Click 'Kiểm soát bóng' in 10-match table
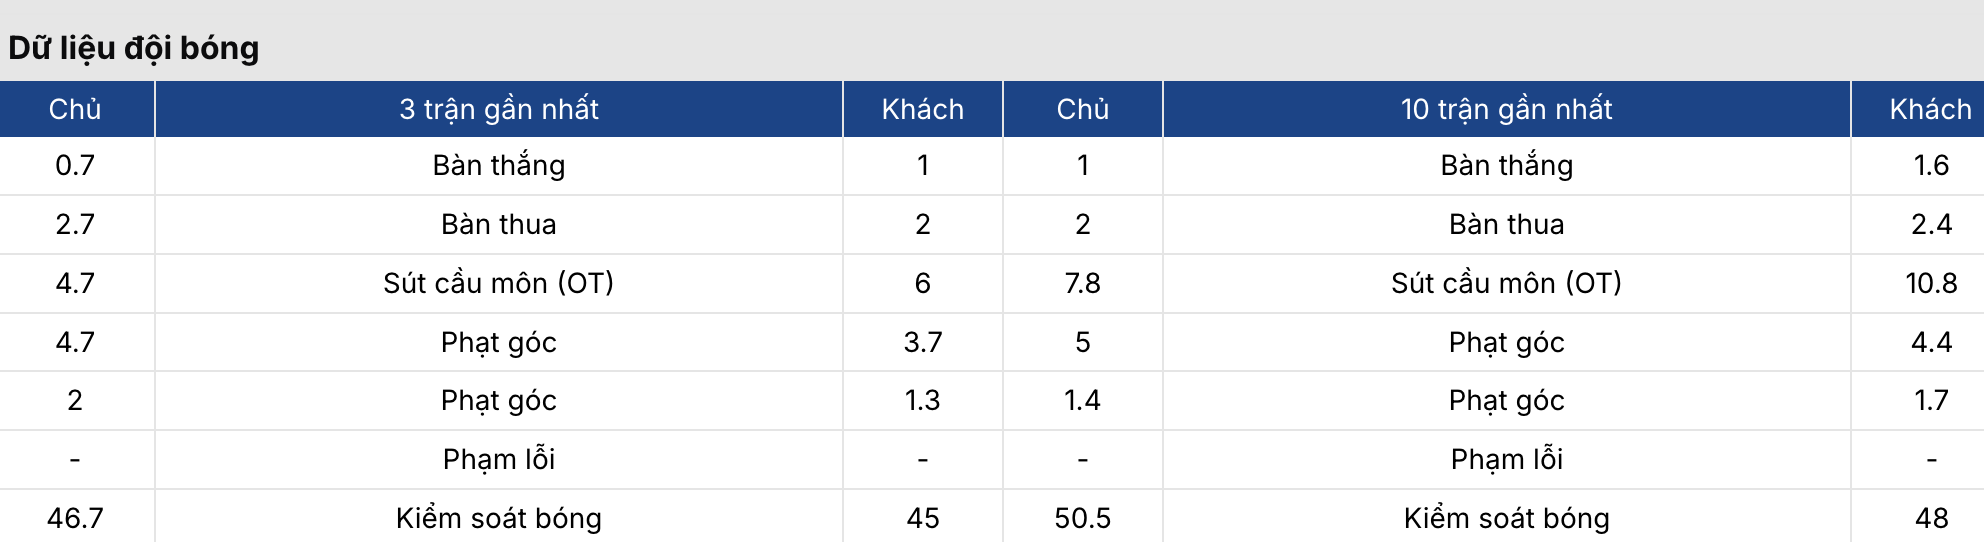 pyautogui.click(x=1507, y=518)
